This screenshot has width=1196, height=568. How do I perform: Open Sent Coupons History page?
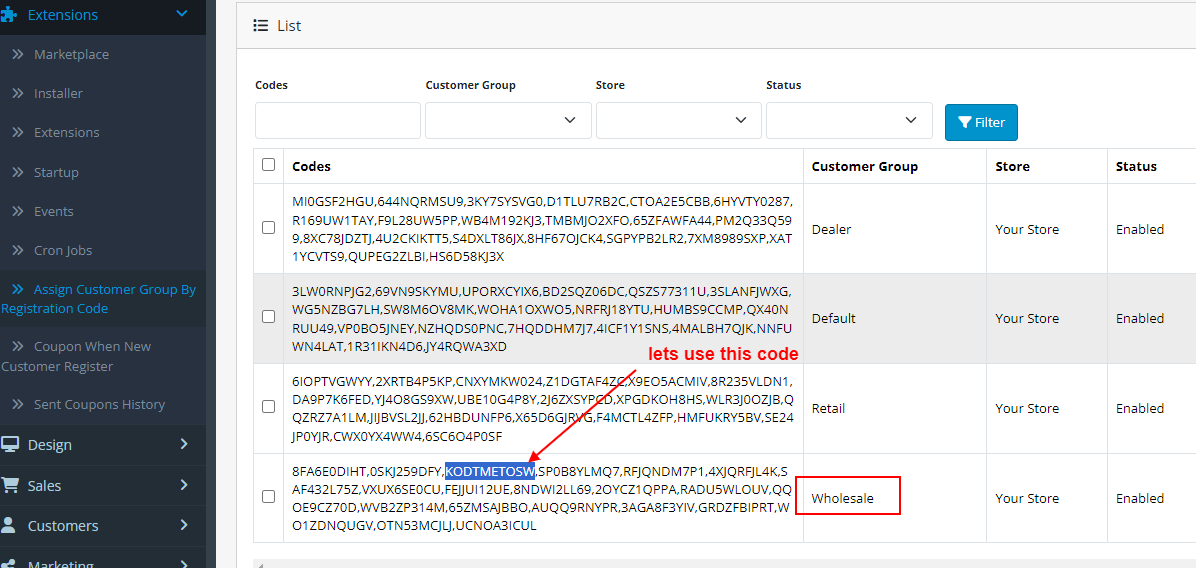[x=99, y=404]
